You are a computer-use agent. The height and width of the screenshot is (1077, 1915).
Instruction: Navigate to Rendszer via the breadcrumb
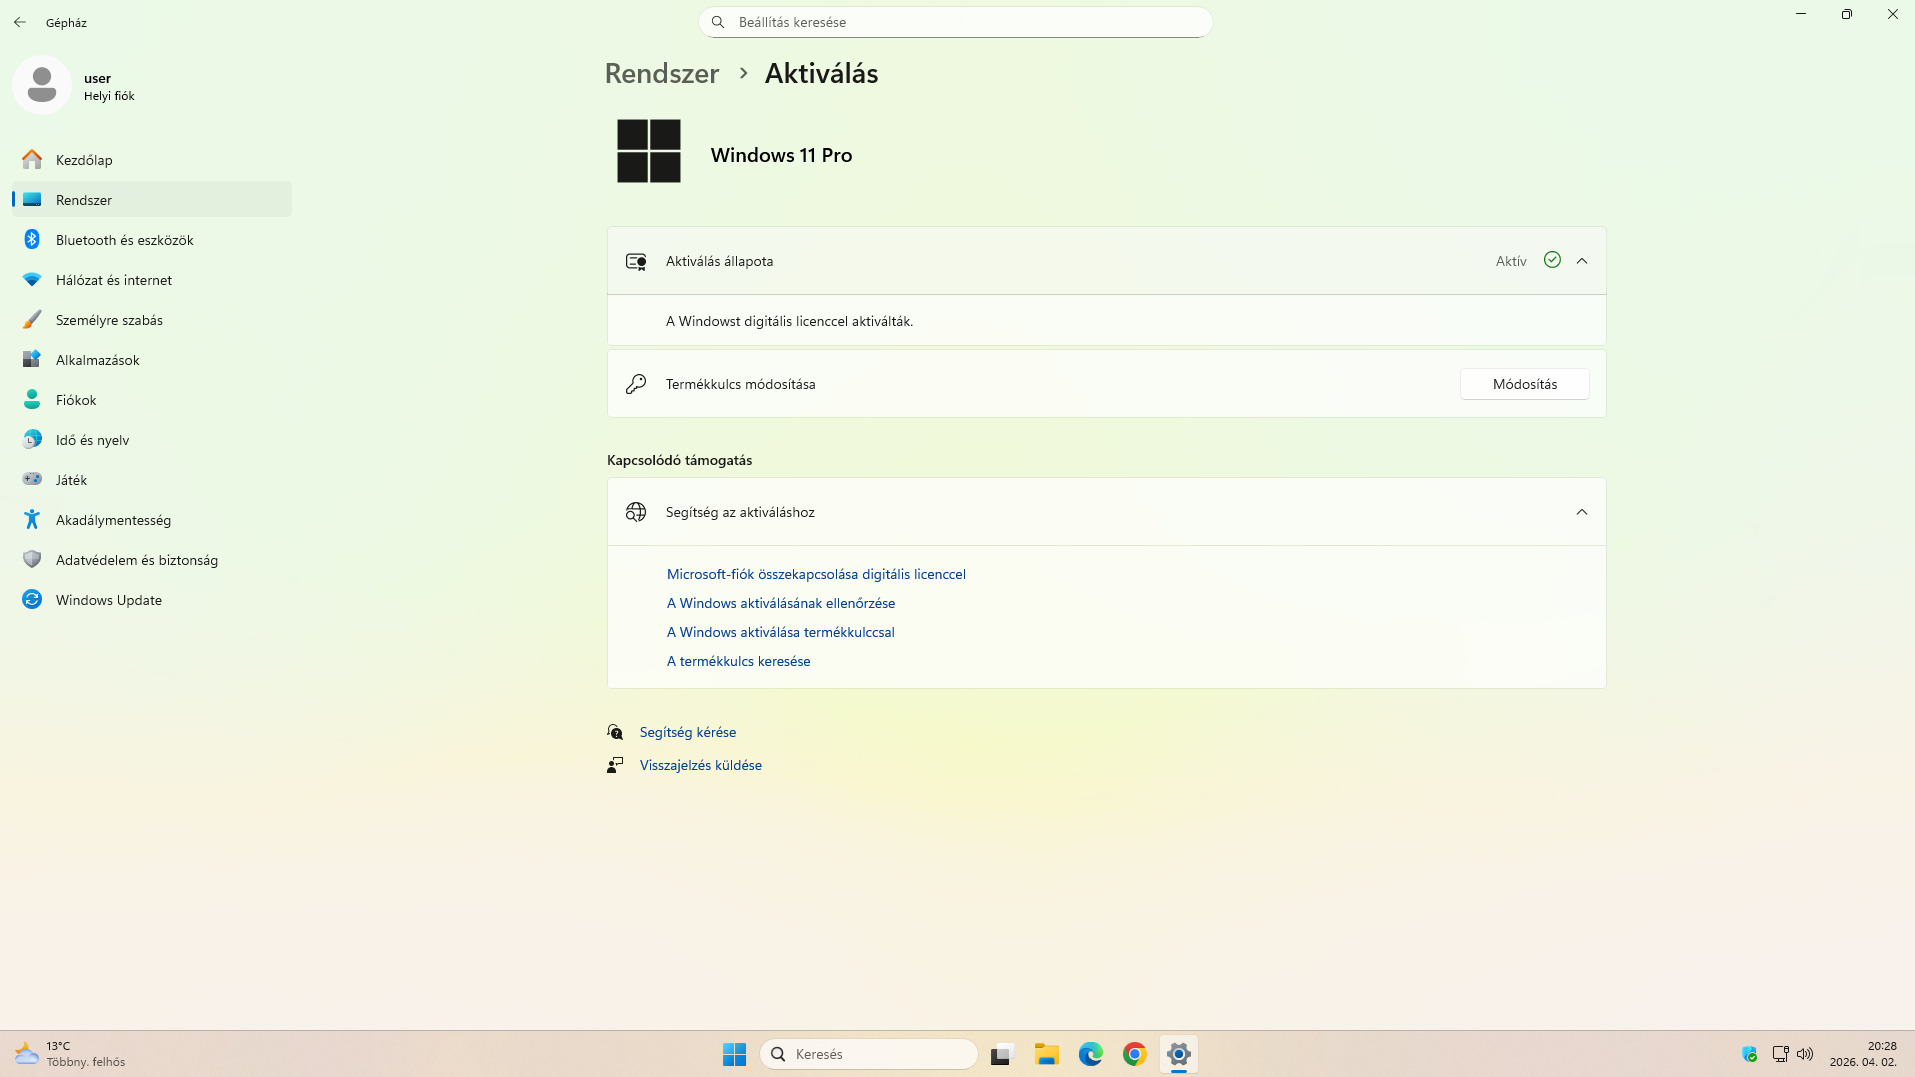coord(662,73)
